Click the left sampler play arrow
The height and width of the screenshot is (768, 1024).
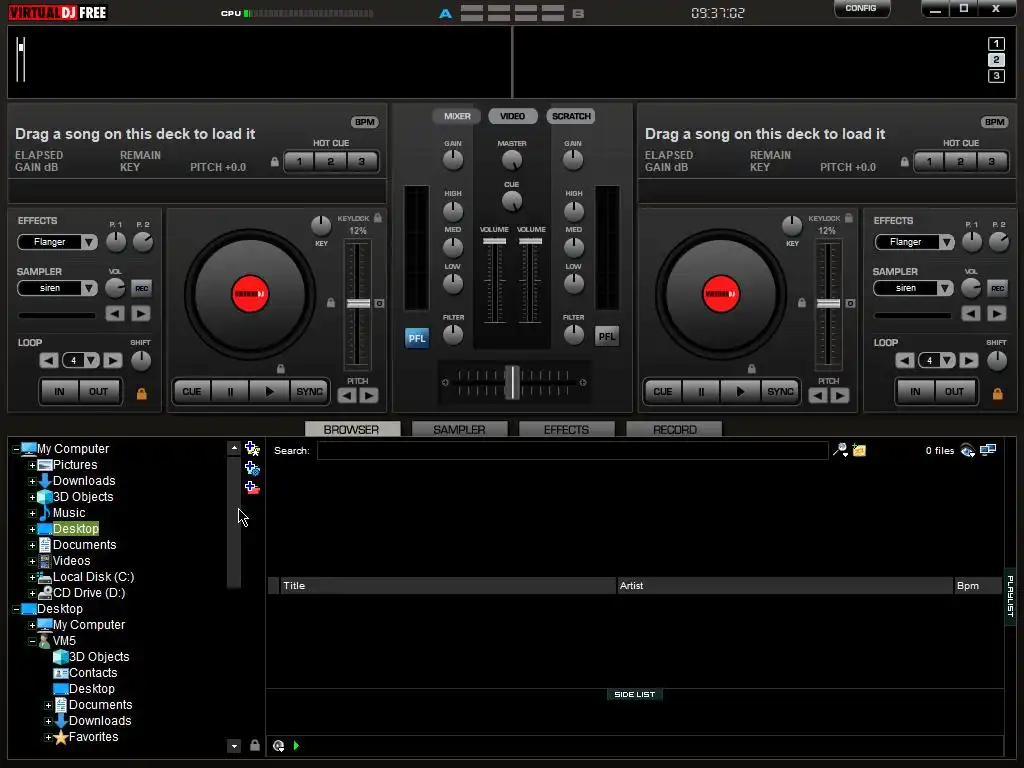(140, 314)
